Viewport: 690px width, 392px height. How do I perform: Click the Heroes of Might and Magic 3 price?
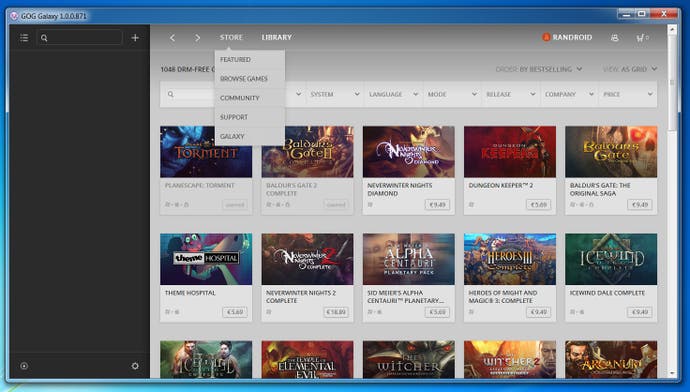point(538,312)
